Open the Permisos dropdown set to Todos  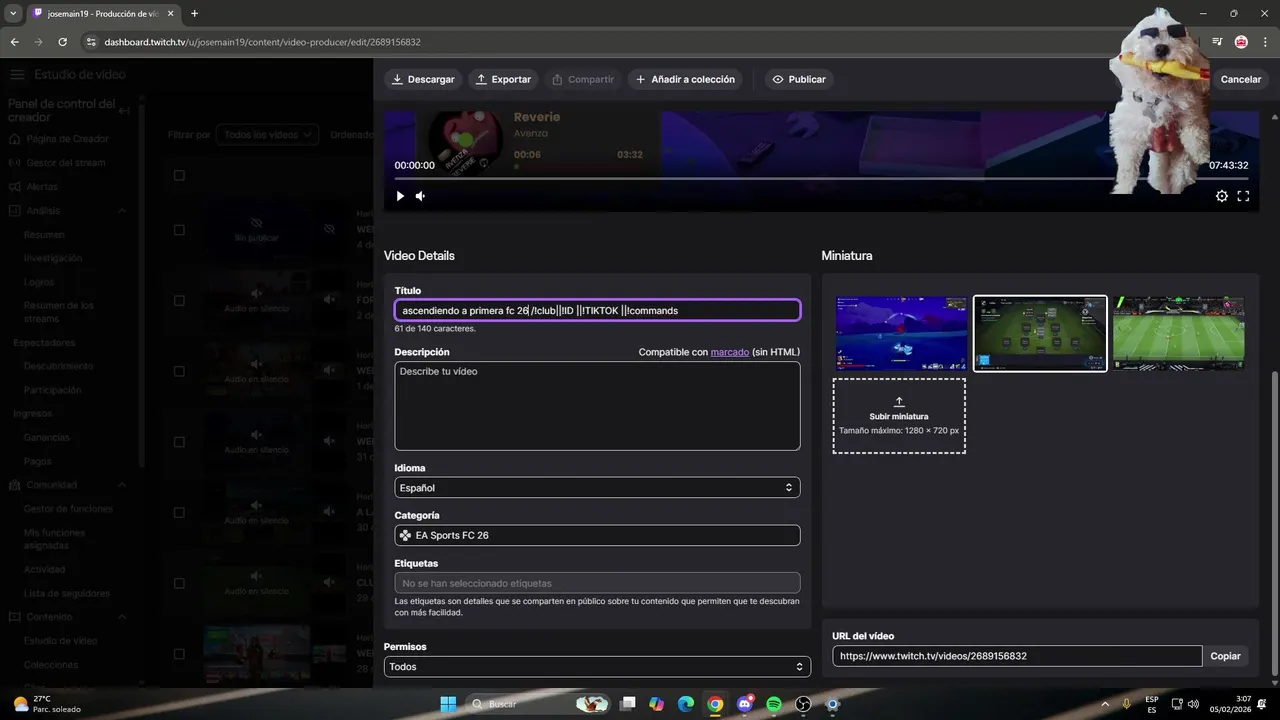coord(597,666)
